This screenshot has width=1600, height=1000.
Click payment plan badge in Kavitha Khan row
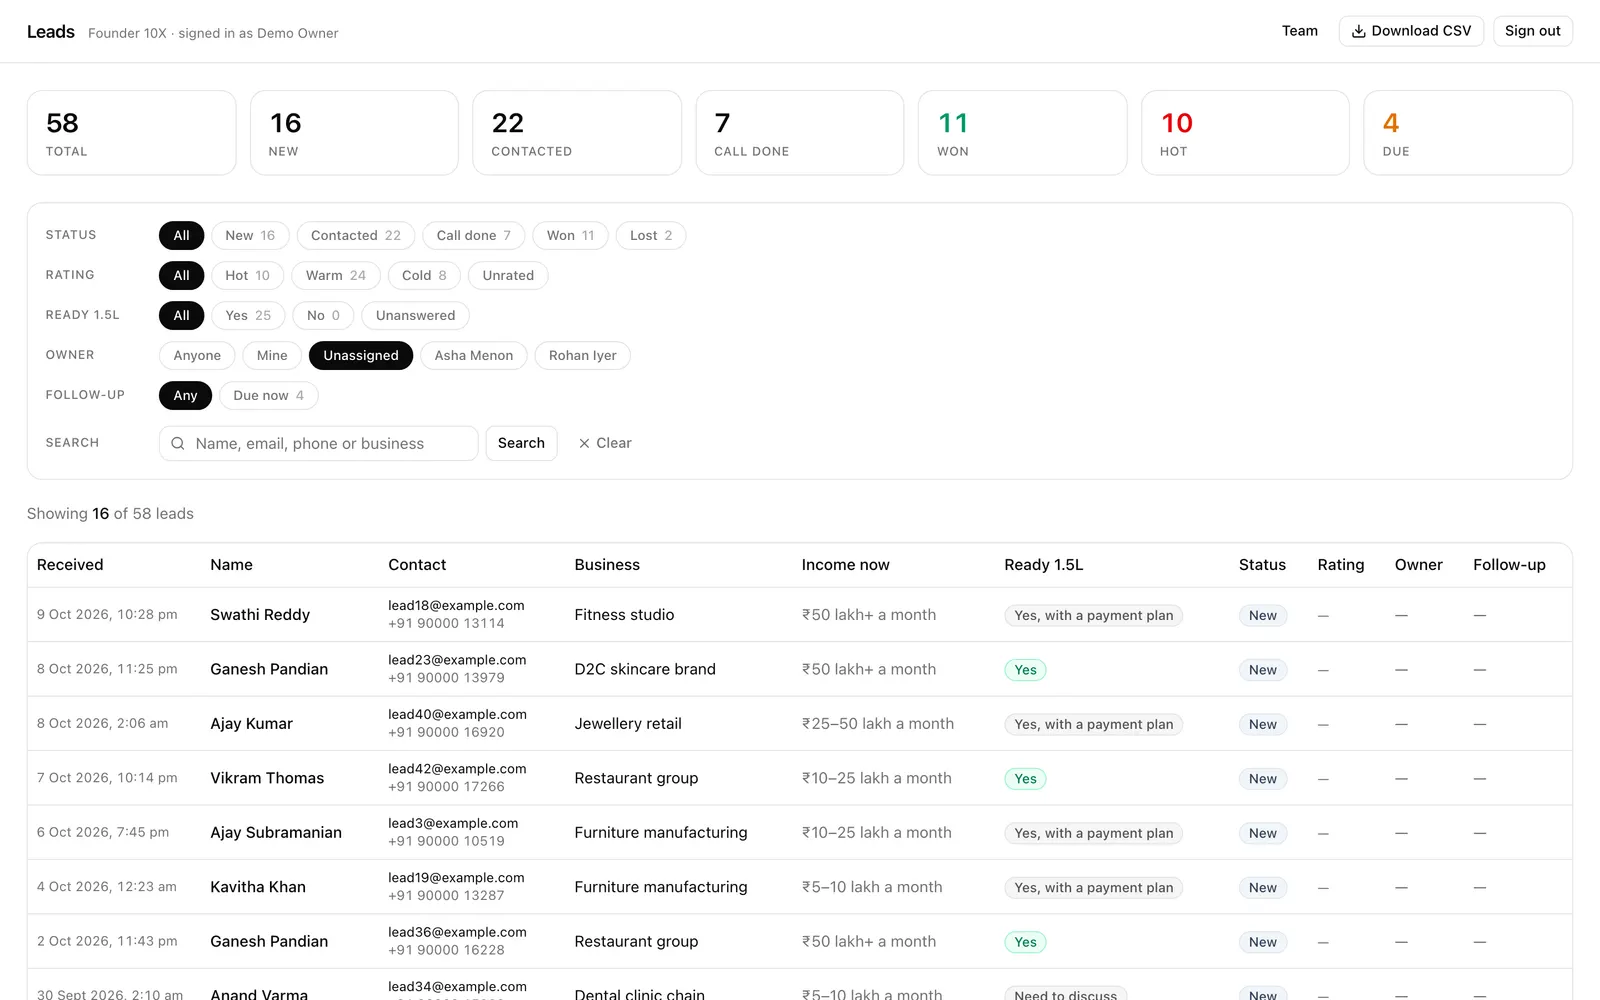coord(1094,888)
